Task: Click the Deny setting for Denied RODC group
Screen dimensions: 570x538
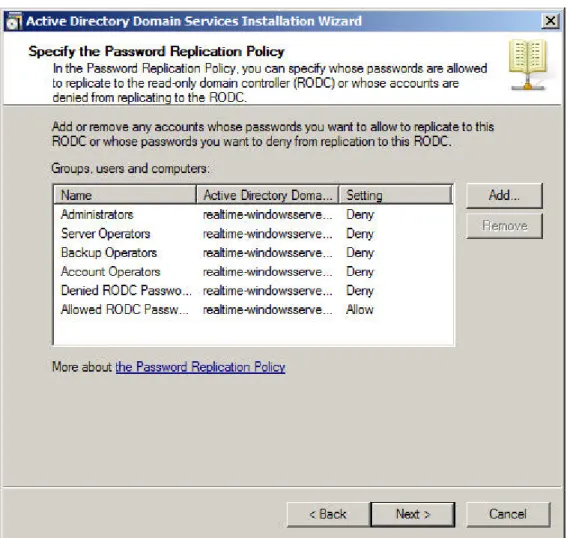Action: click(360, 290)
